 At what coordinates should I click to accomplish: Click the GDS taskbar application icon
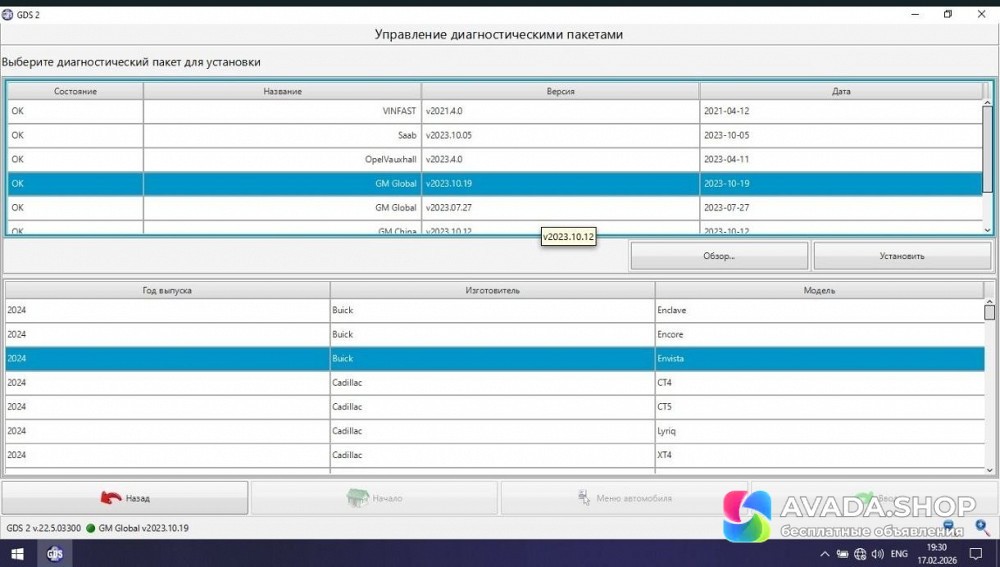click(x=55, y=553)
